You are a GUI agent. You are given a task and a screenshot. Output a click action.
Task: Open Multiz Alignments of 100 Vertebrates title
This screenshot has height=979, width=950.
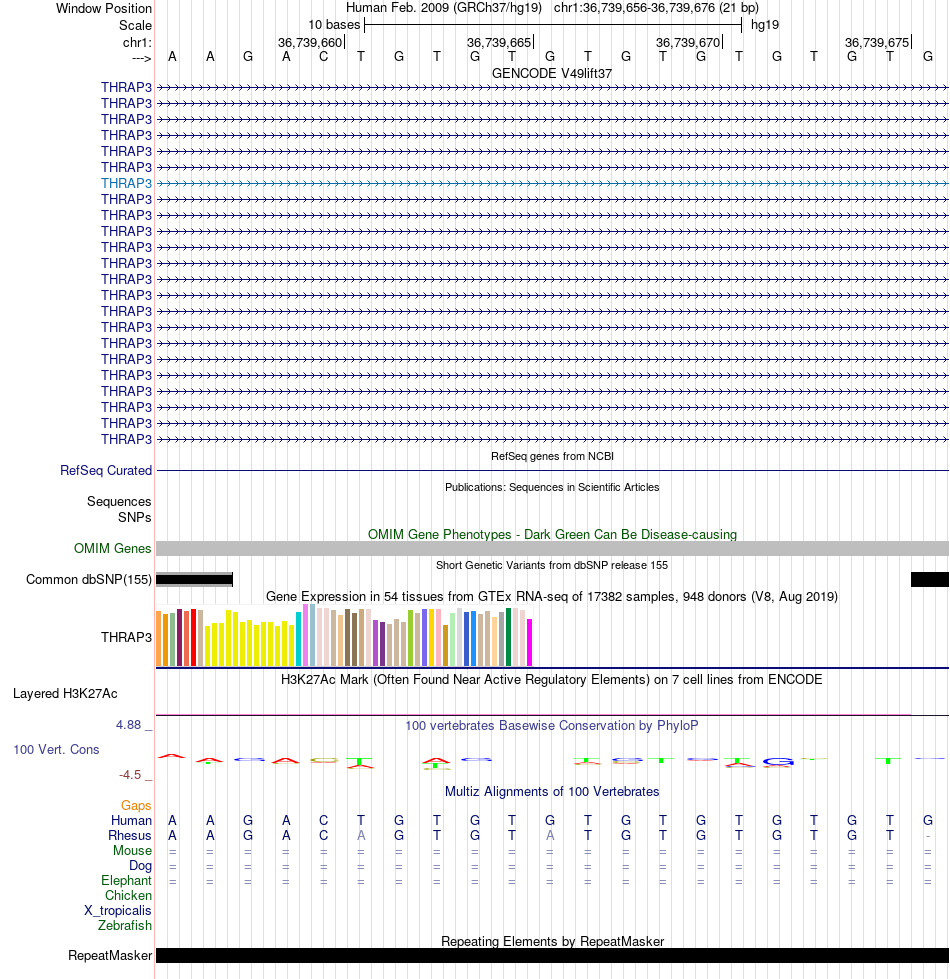tap(552, 792)
